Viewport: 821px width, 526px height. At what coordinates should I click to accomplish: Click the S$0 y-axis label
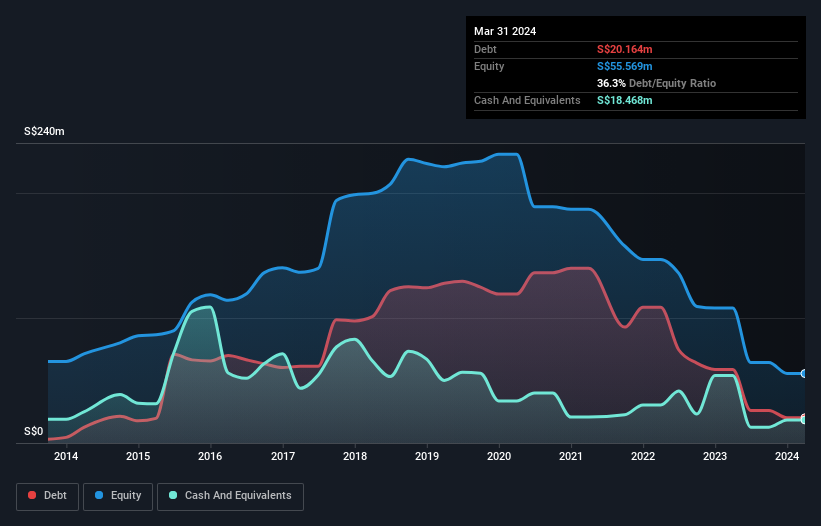34,432
